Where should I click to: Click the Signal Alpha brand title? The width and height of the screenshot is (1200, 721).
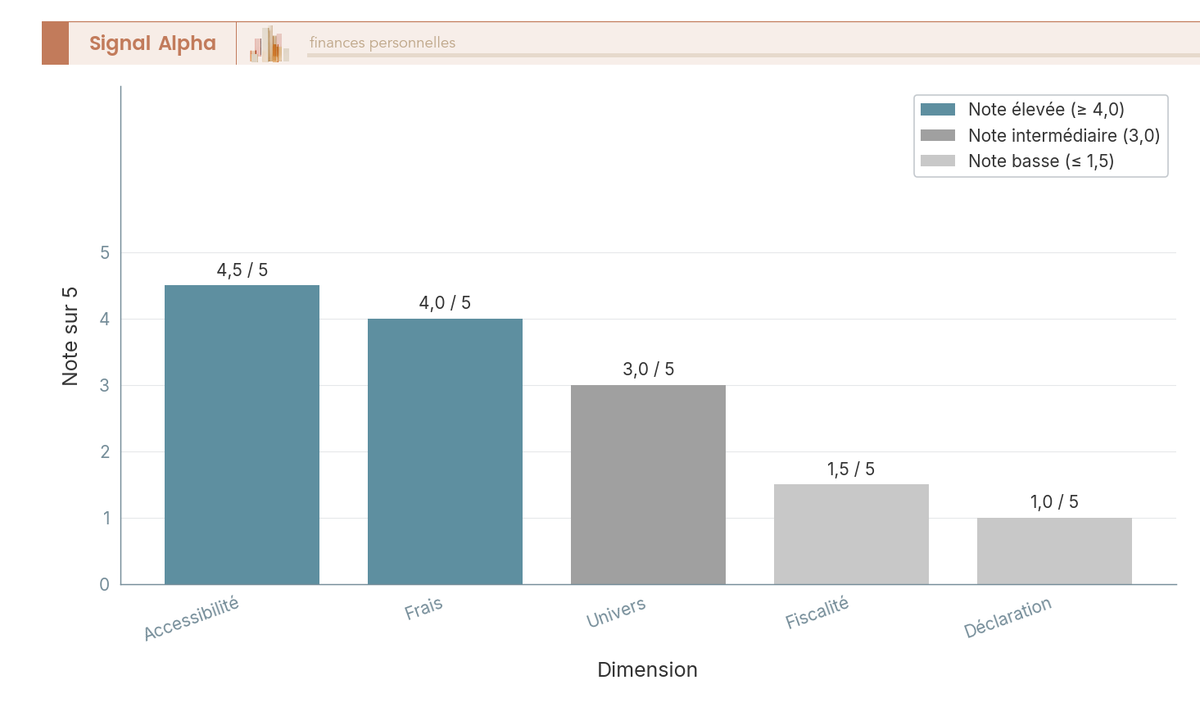(152, 43)
